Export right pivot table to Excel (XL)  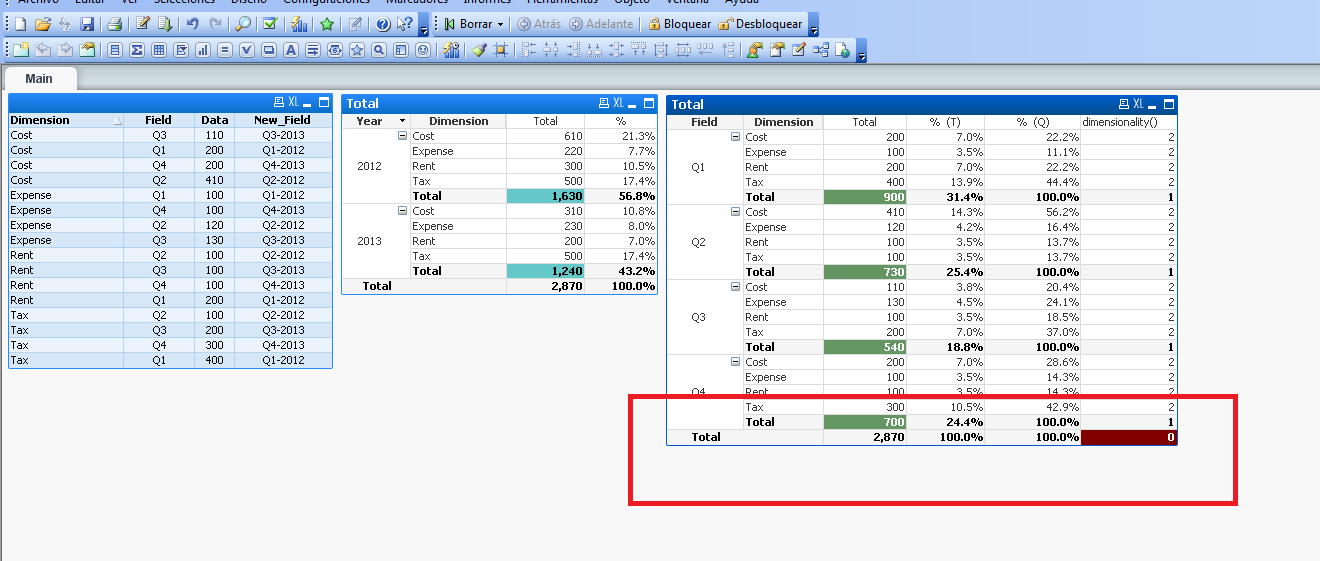pos(1138,104)
